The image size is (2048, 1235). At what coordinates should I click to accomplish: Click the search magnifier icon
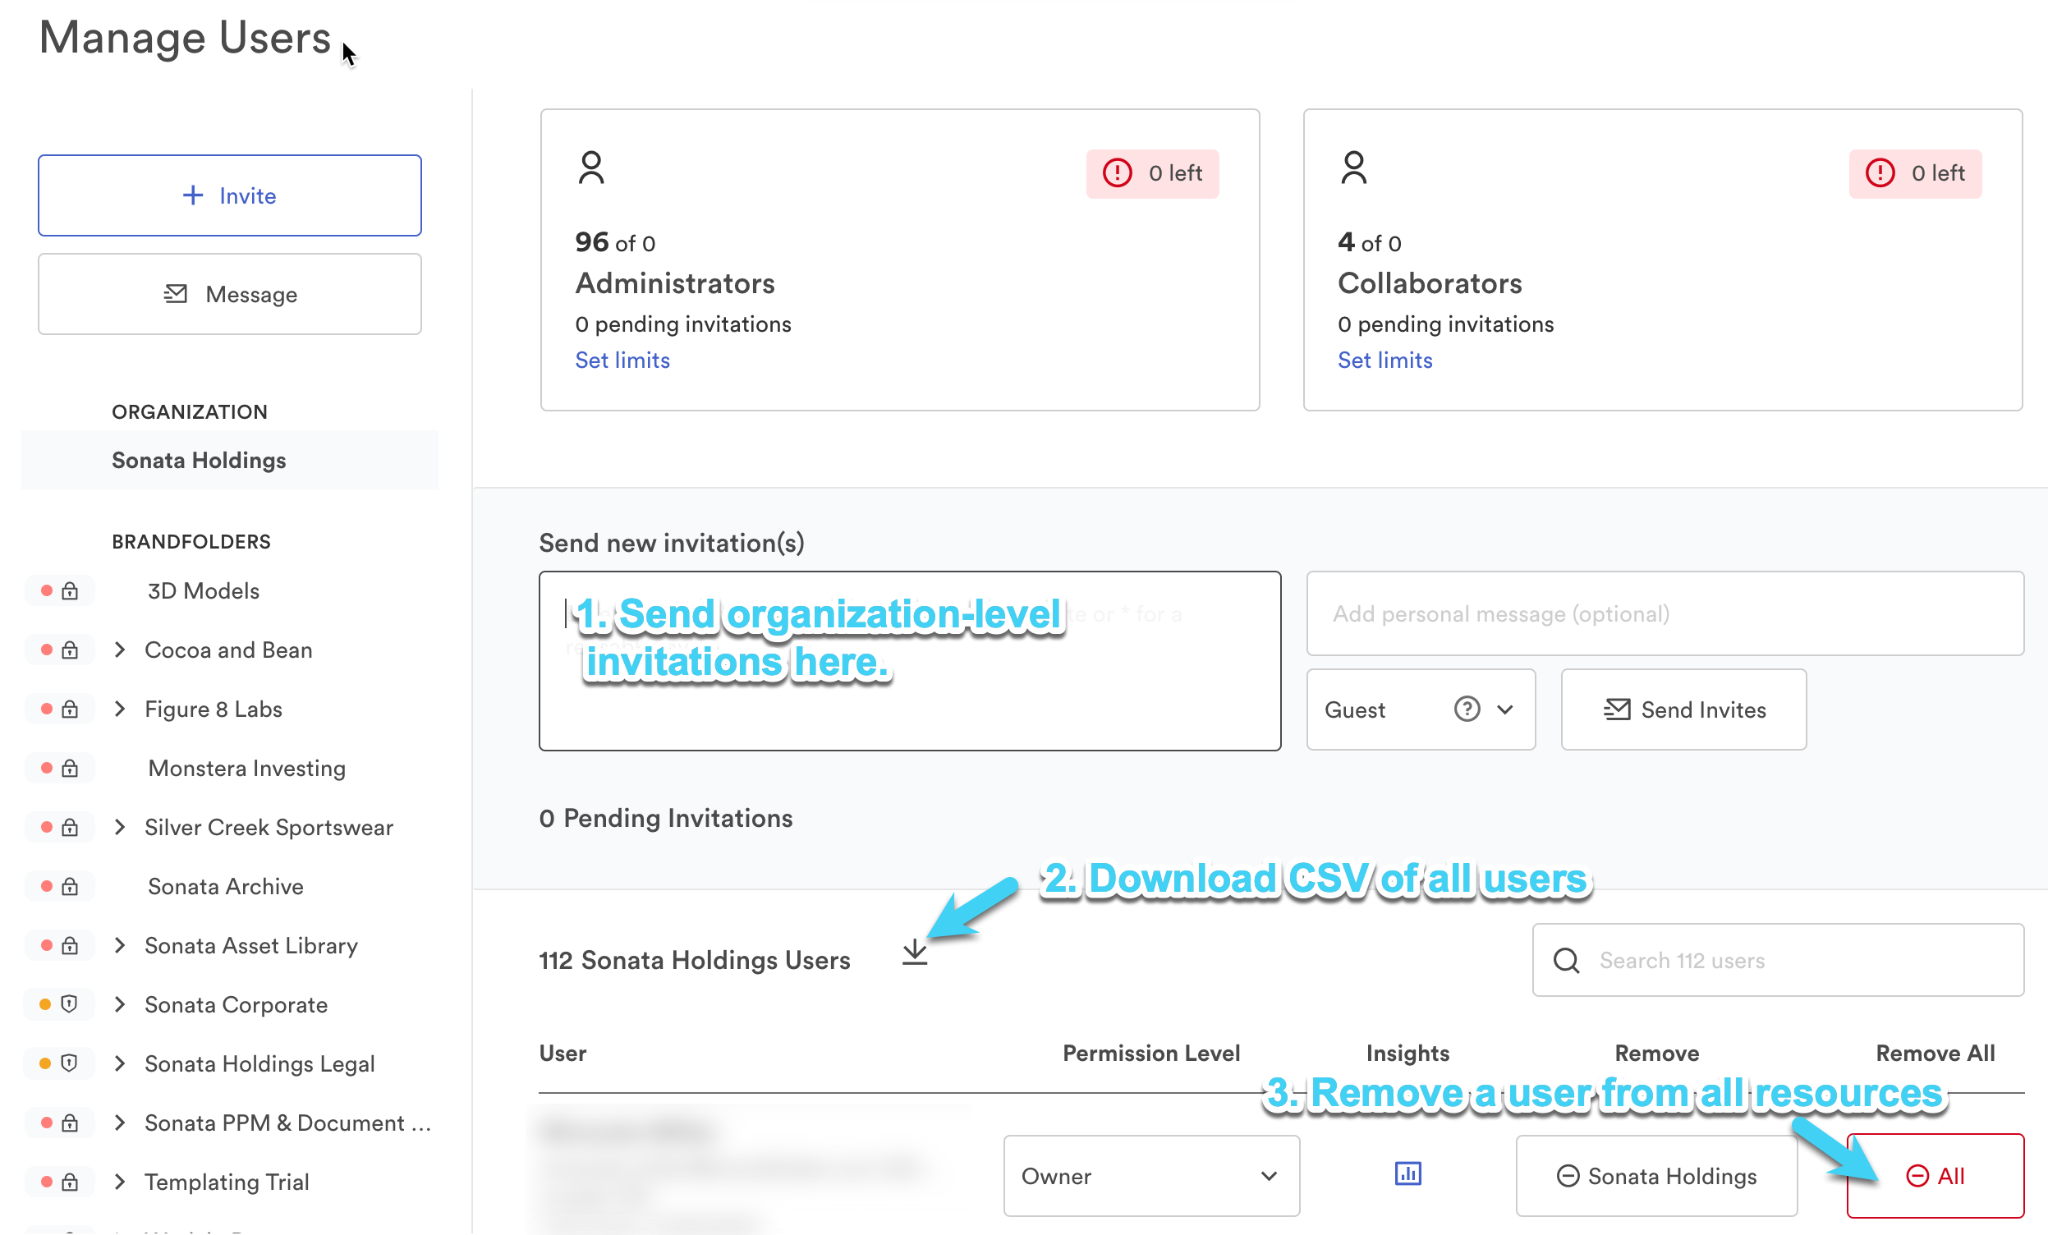point(1567,960)
